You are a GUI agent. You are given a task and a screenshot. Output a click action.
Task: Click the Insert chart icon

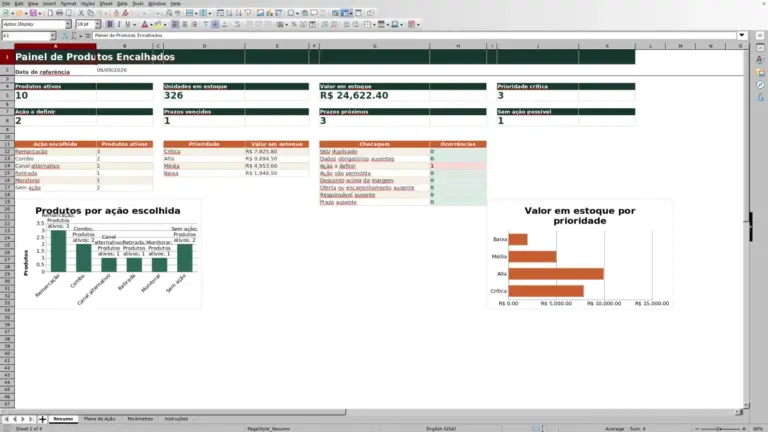(x=269, y=13)
